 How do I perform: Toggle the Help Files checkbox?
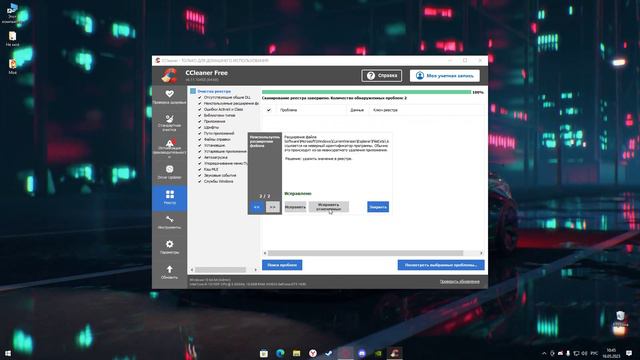[x=200, y=139]
